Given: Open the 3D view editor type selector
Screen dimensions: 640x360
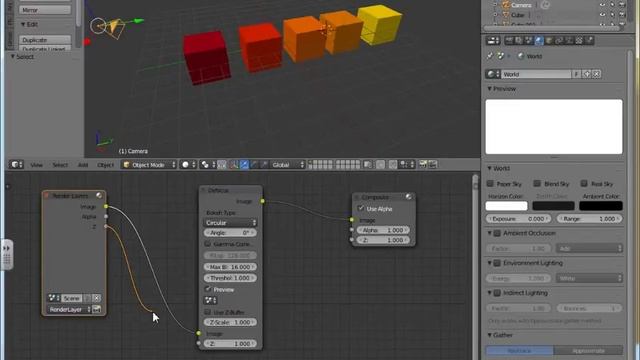Looking at the screenshot, I should tap(16, 164).
